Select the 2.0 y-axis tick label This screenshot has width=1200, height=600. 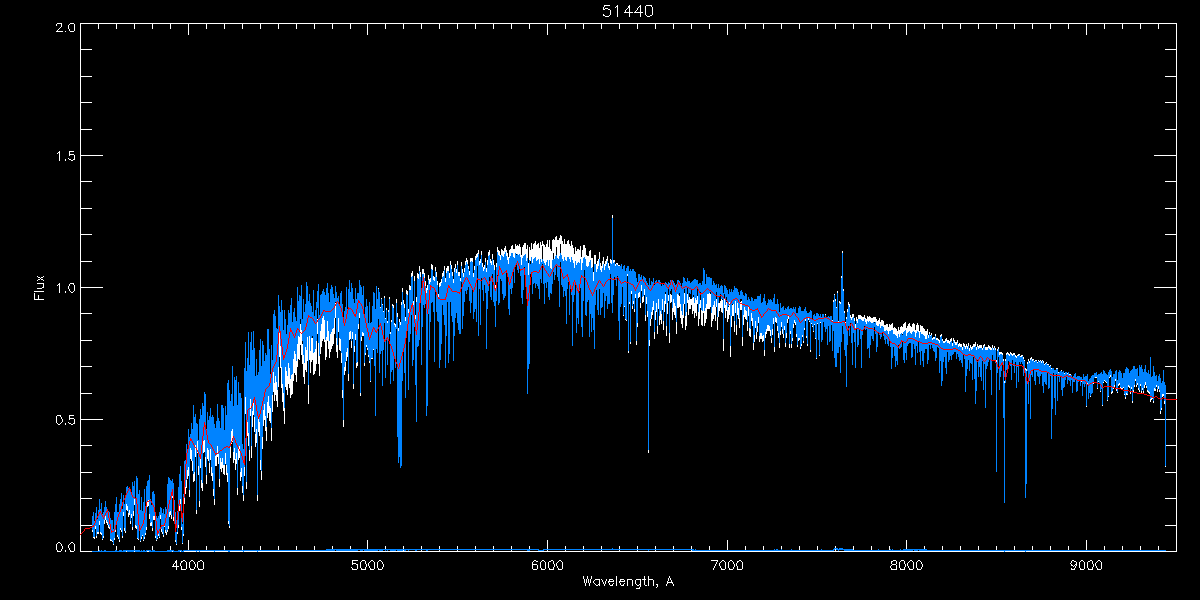(x=65, y=27)
